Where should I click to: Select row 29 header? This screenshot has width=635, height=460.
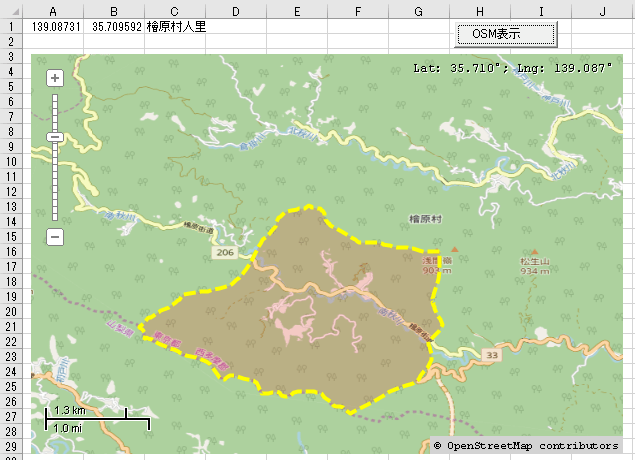(x=11, y=447)
